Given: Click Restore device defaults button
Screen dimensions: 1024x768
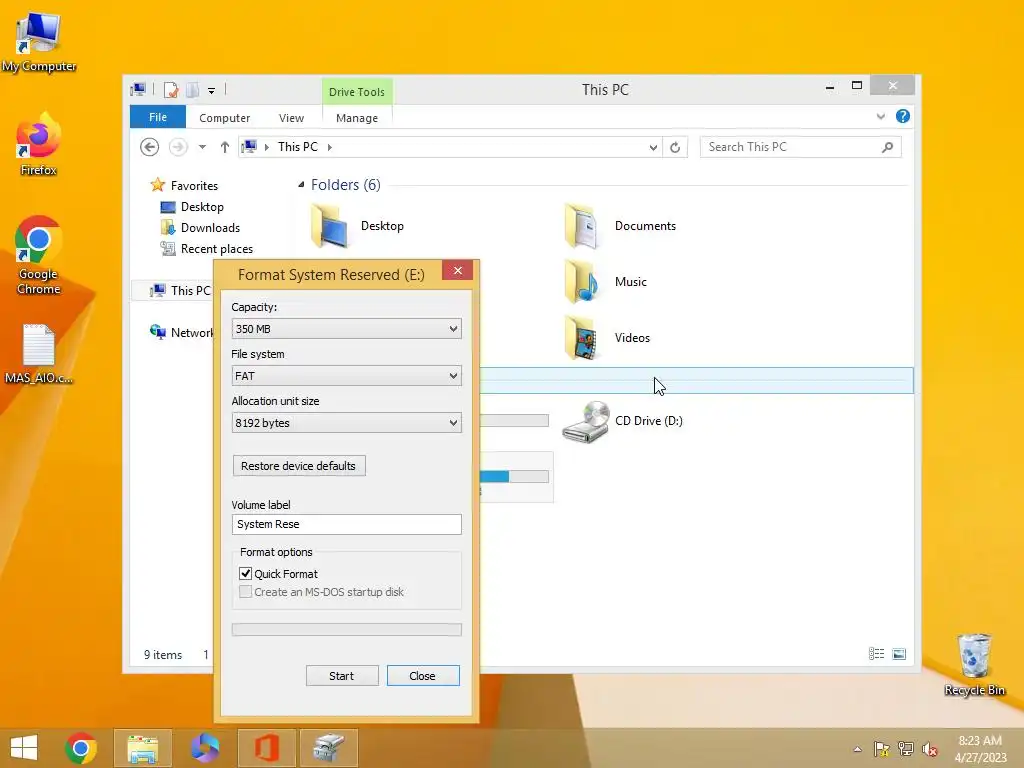Looking at the screenshot, I should tap(299, 466).
